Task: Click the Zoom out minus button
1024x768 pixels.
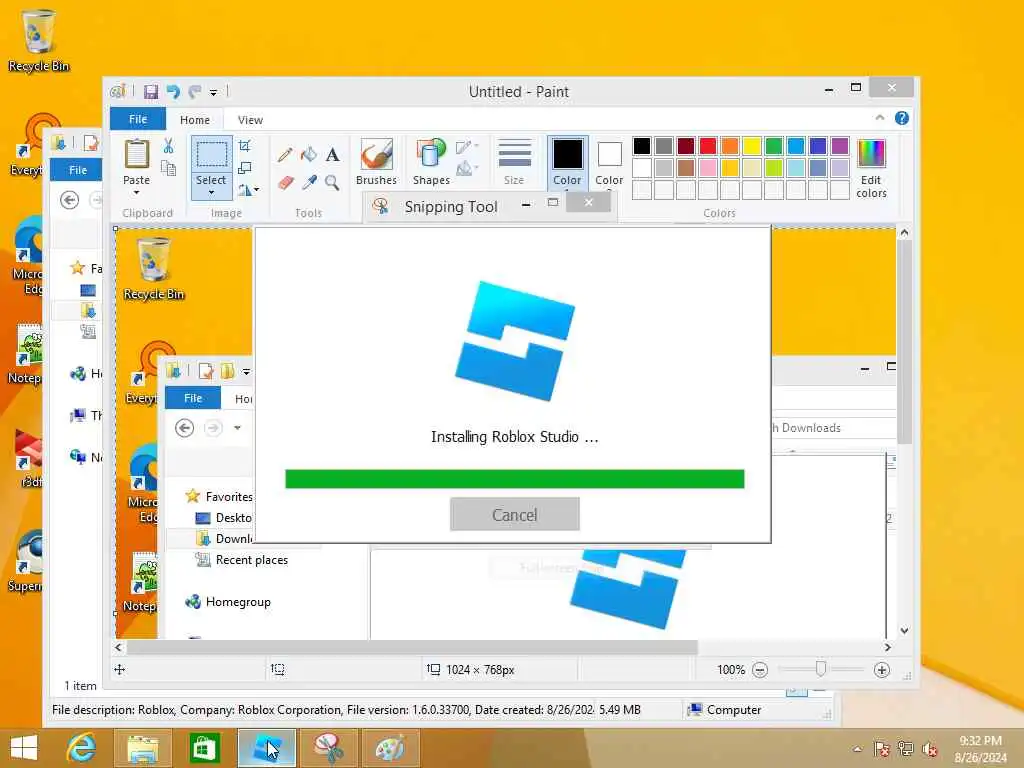Action: (760, 670)
